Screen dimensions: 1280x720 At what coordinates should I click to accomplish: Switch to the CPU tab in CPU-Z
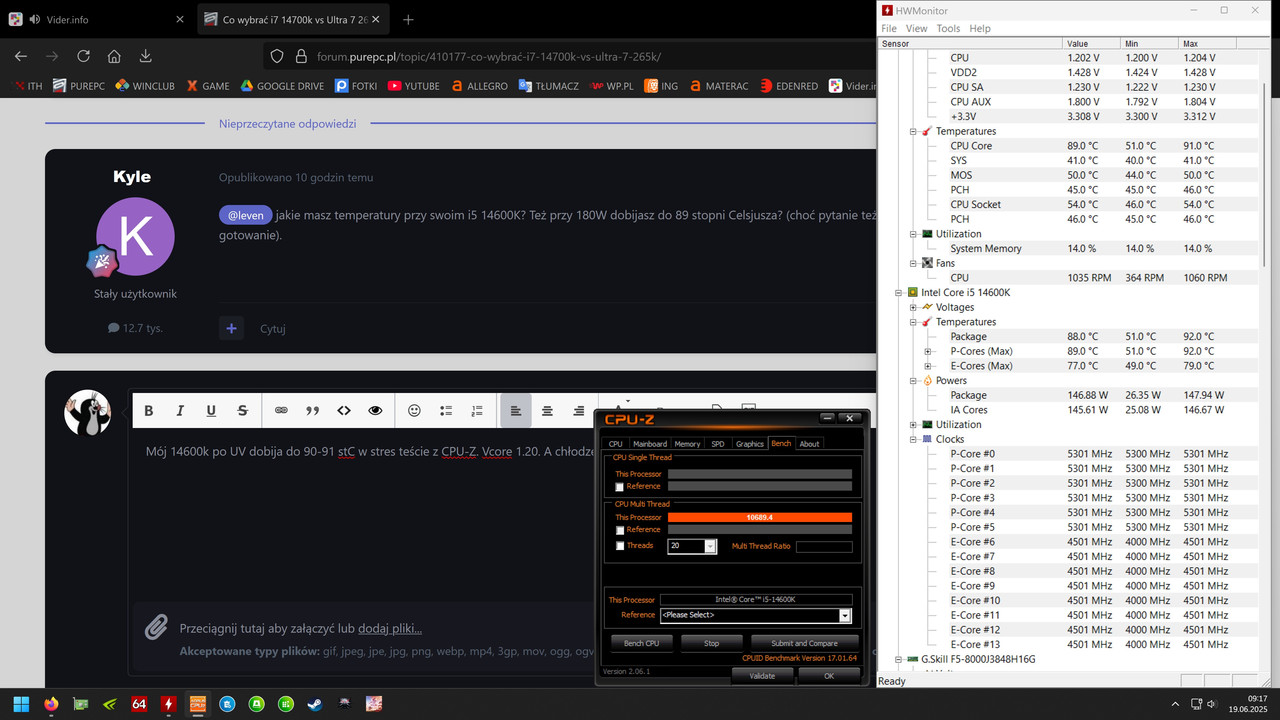click(x=615, y=444)
